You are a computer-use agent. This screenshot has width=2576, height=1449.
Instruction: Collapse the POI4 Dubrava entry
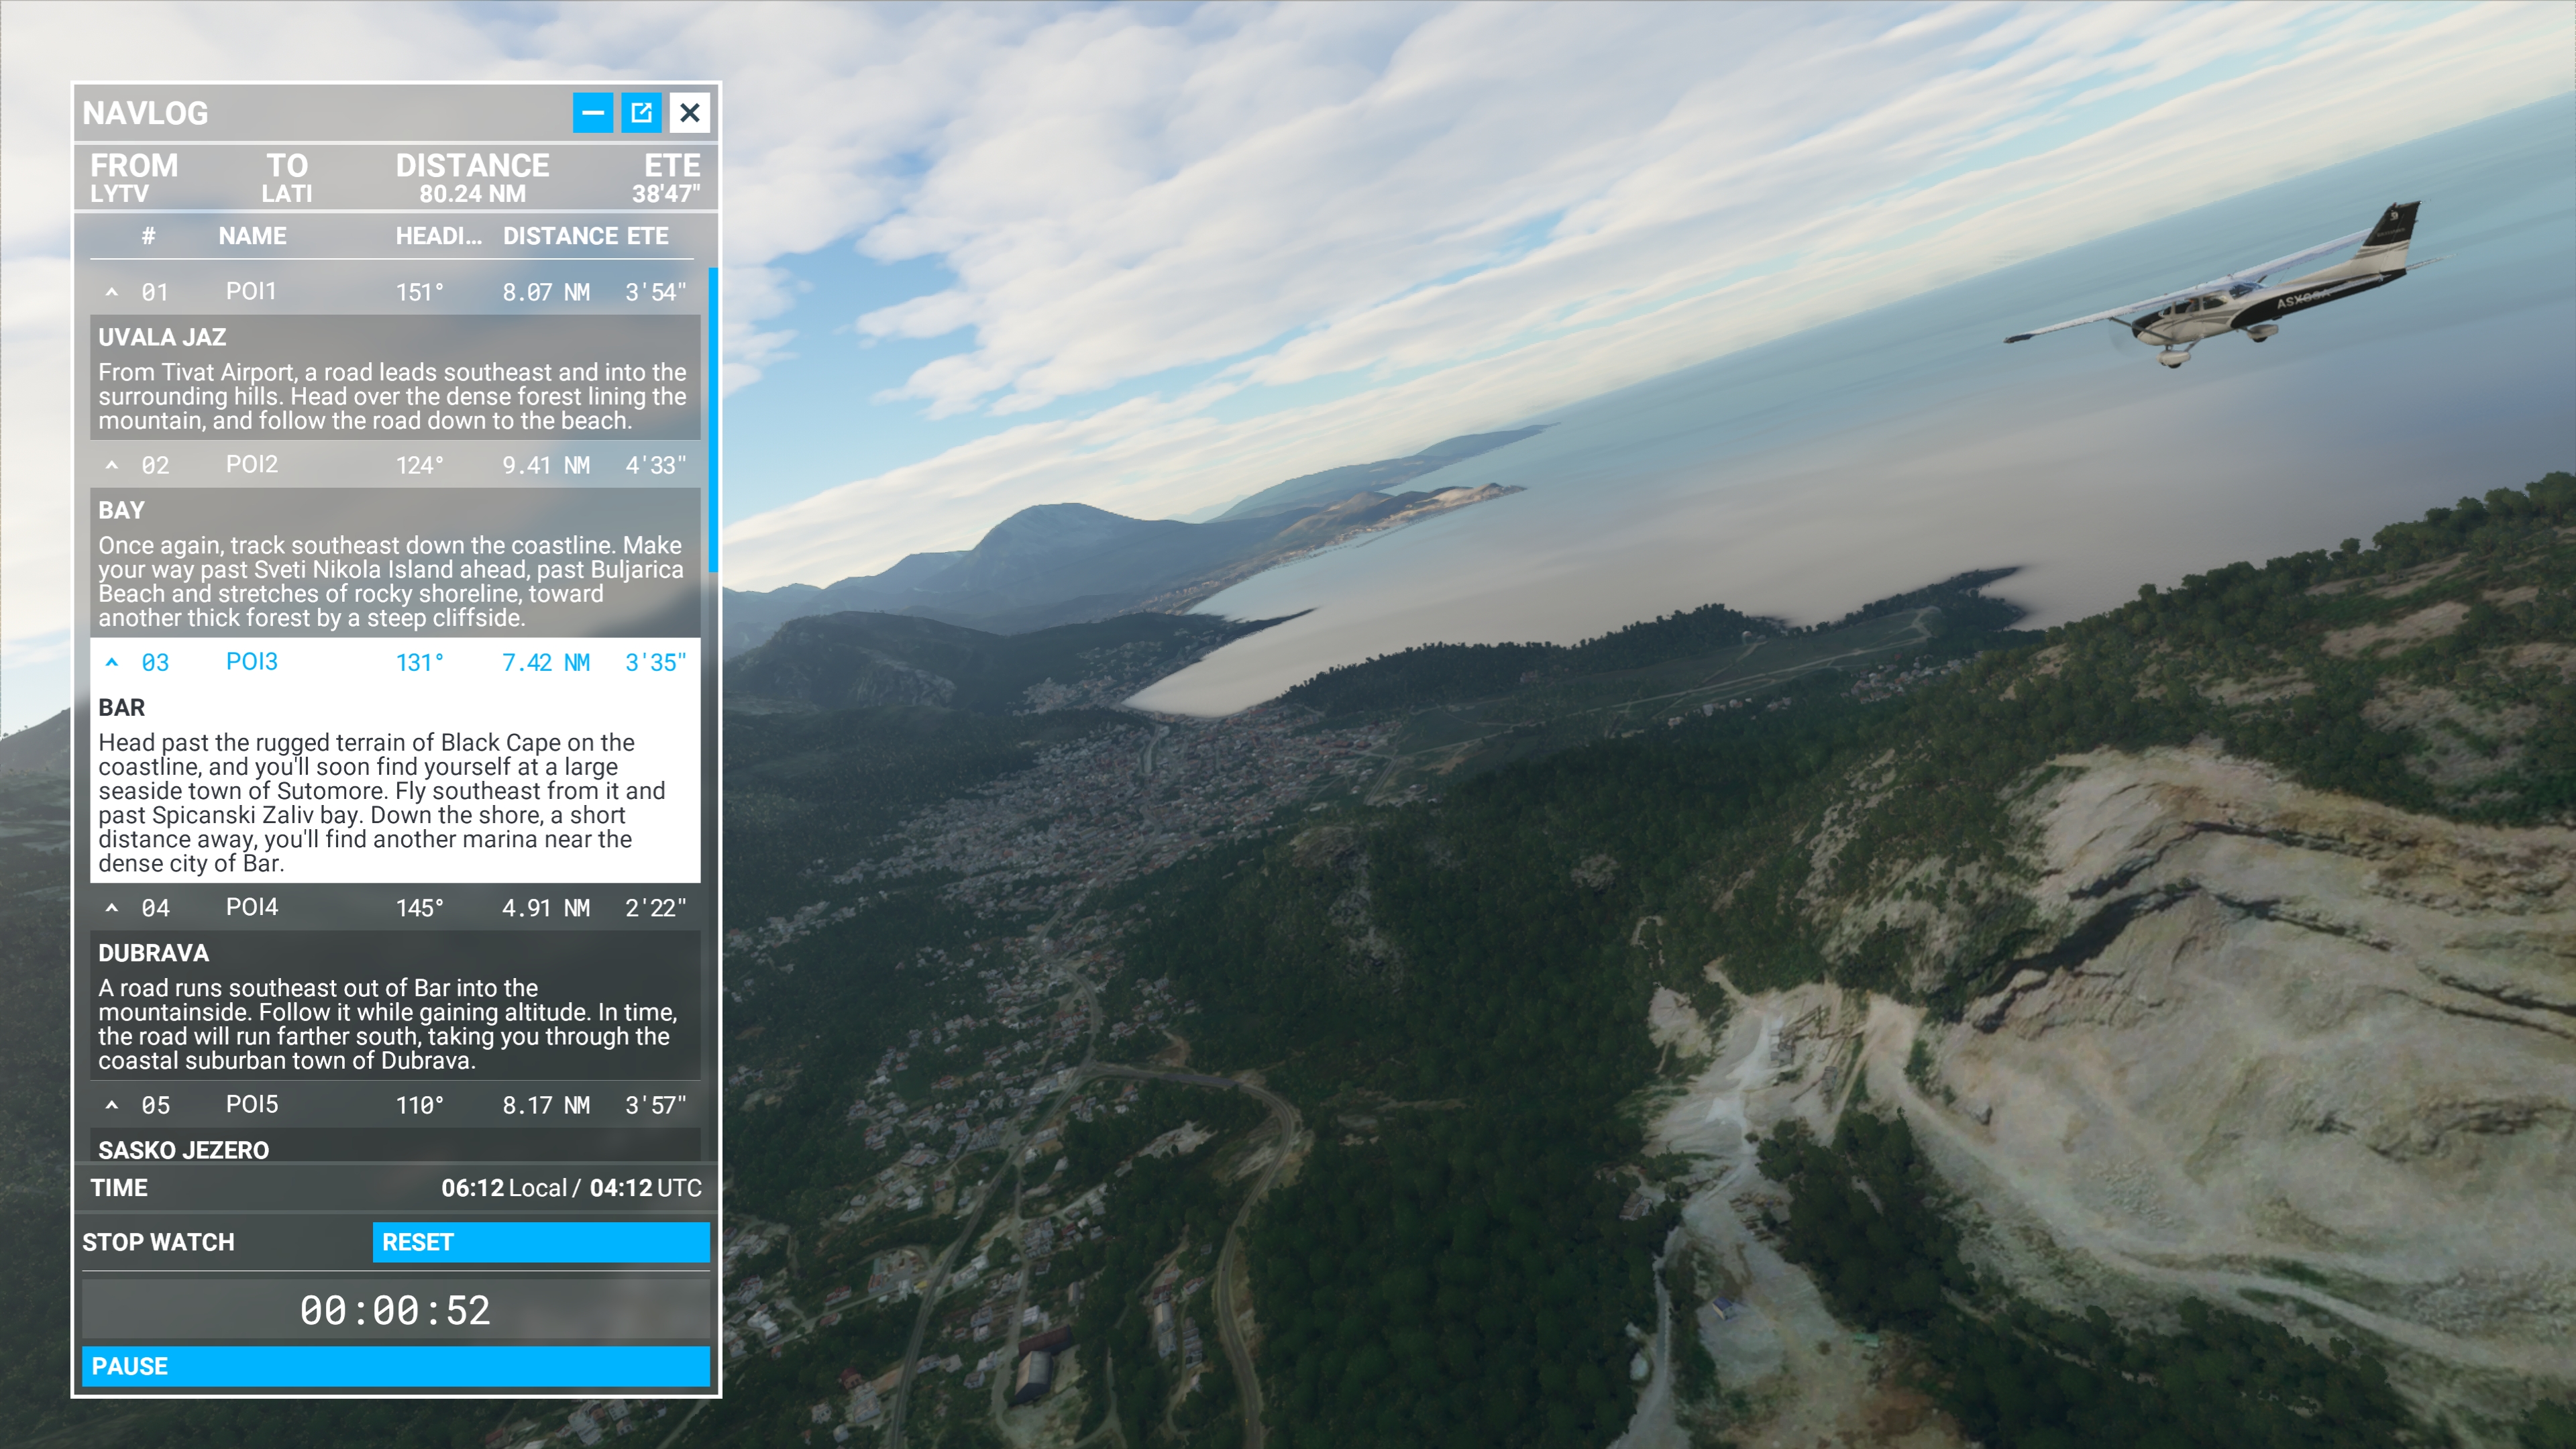pos(112,908)
